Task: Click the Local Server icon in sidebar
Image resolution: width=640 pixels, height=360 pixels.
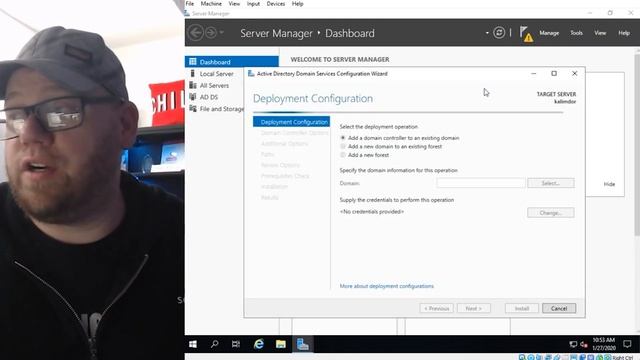Action: (x=193, y=73)
